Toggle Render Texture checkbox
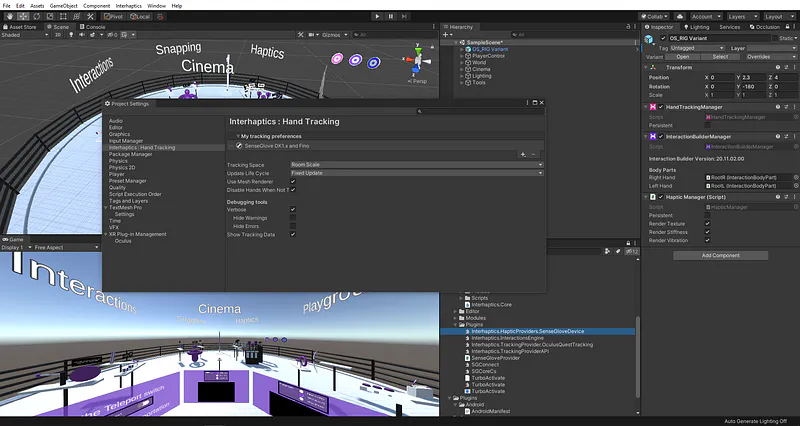This screenshot has height=426, width=800. [708, 223]
